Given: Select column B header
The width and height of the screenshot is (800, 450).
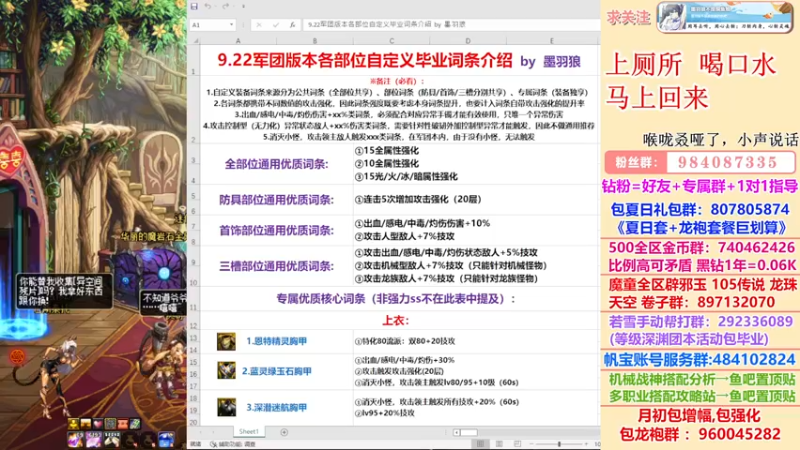Looking at the screenshot, I should coord(315,40).
